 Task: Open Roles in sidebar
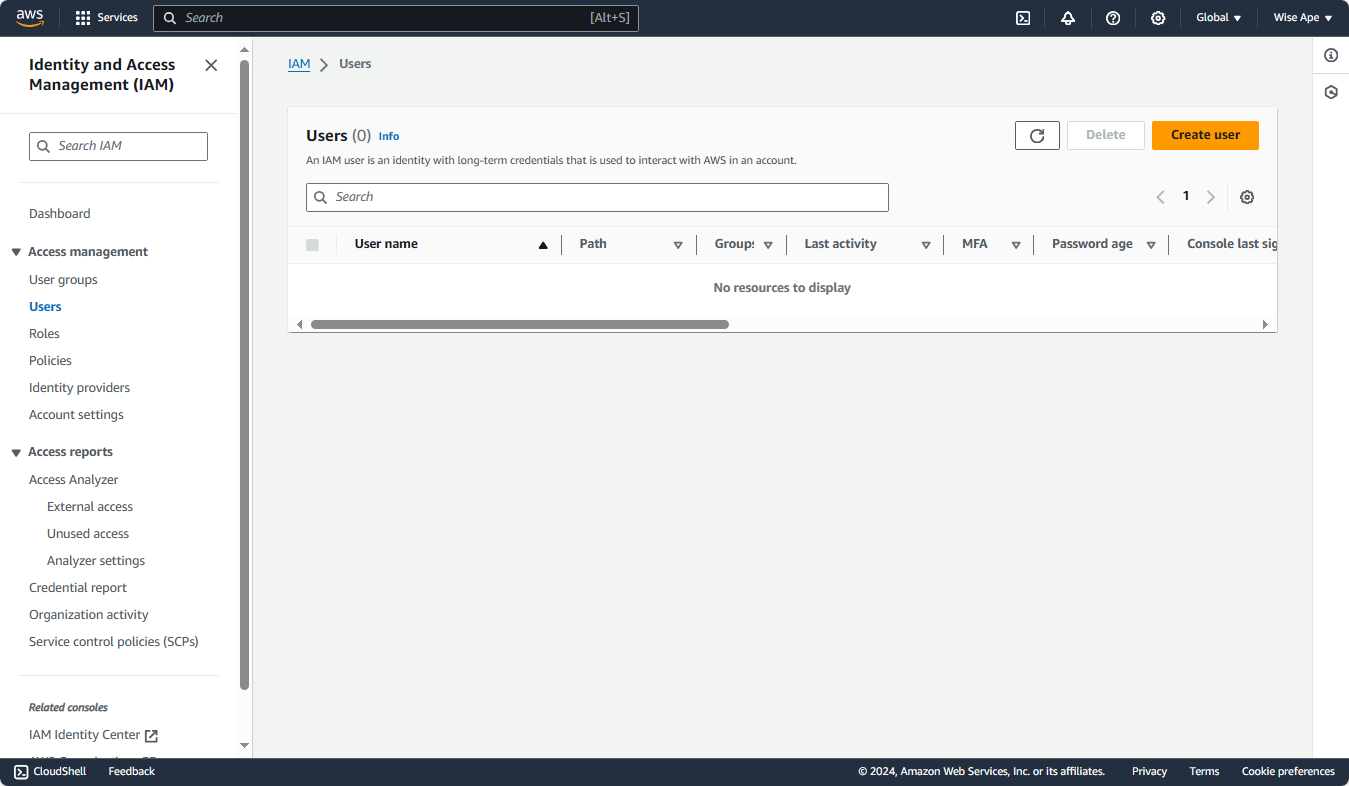(44, 334)
